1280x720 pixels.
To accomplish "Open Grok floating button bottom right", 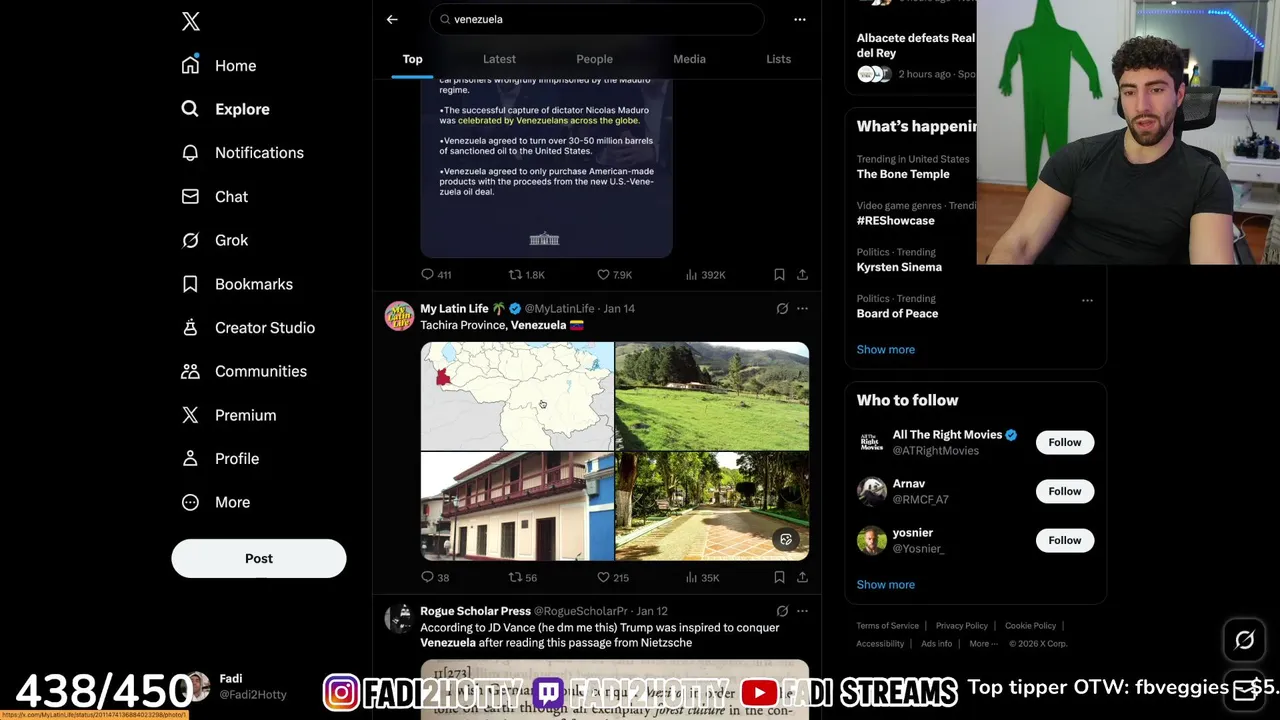I will coord(1244,640).
